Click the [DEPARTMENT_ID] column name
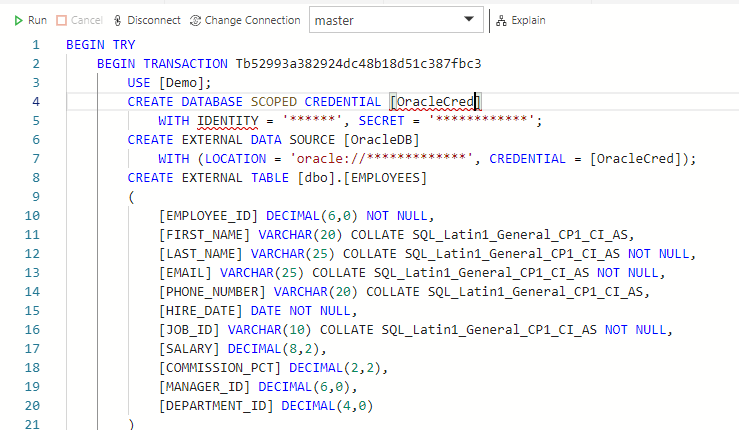 (x=217, y=405)
